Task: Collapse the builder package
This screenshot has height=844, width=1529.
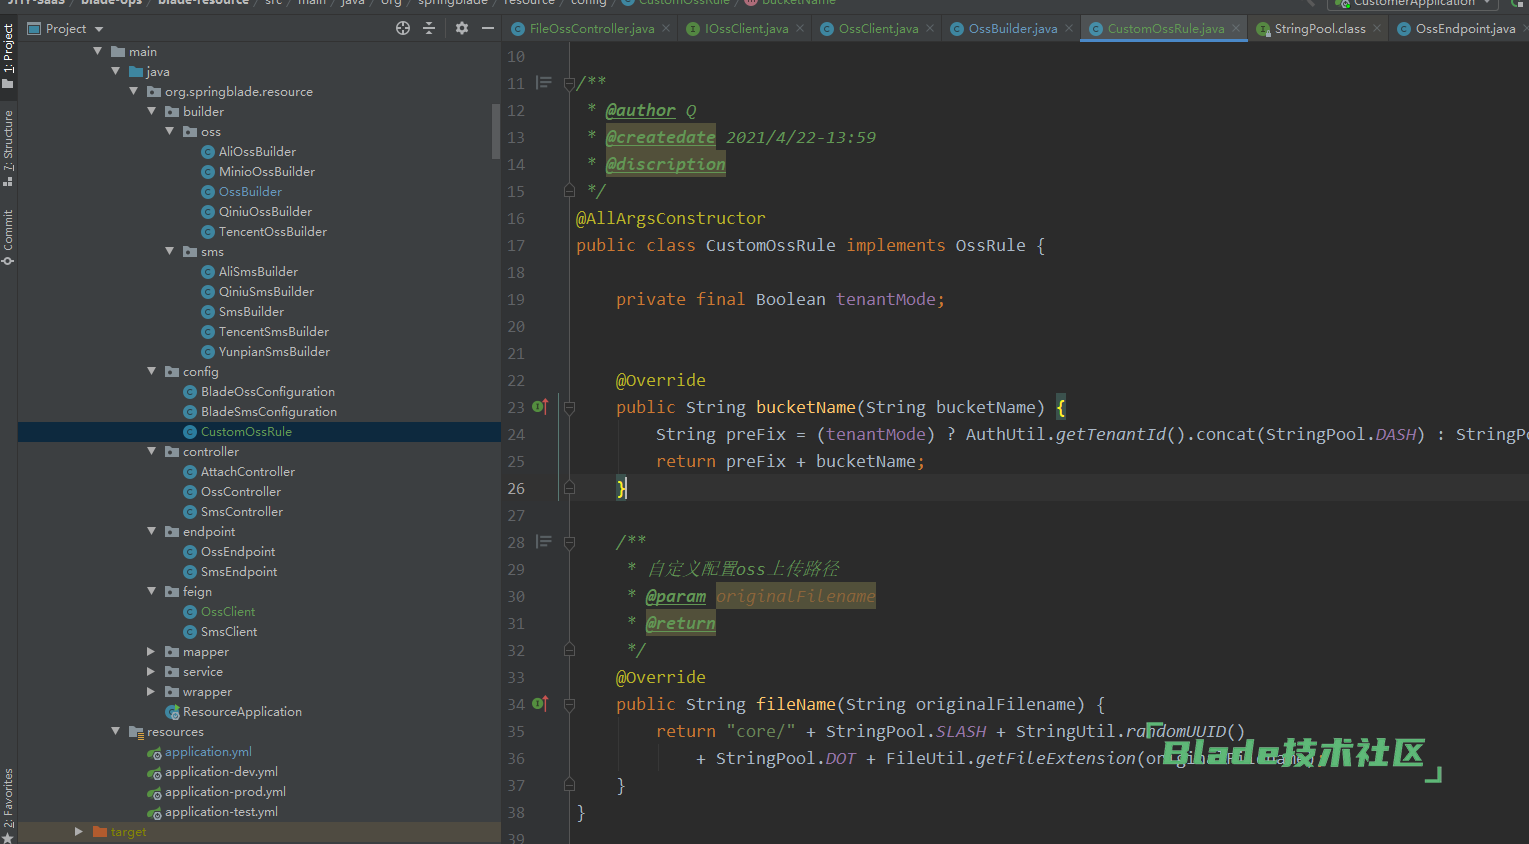Action: click(152, 111)
